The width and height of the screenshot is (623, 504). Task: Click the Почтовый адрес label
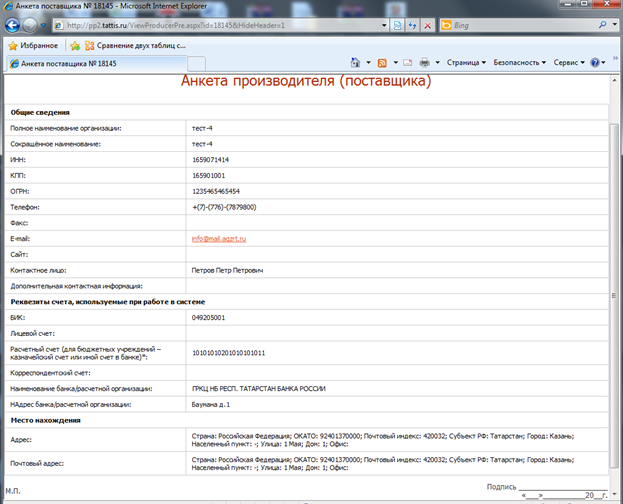(x=37, y=463)
